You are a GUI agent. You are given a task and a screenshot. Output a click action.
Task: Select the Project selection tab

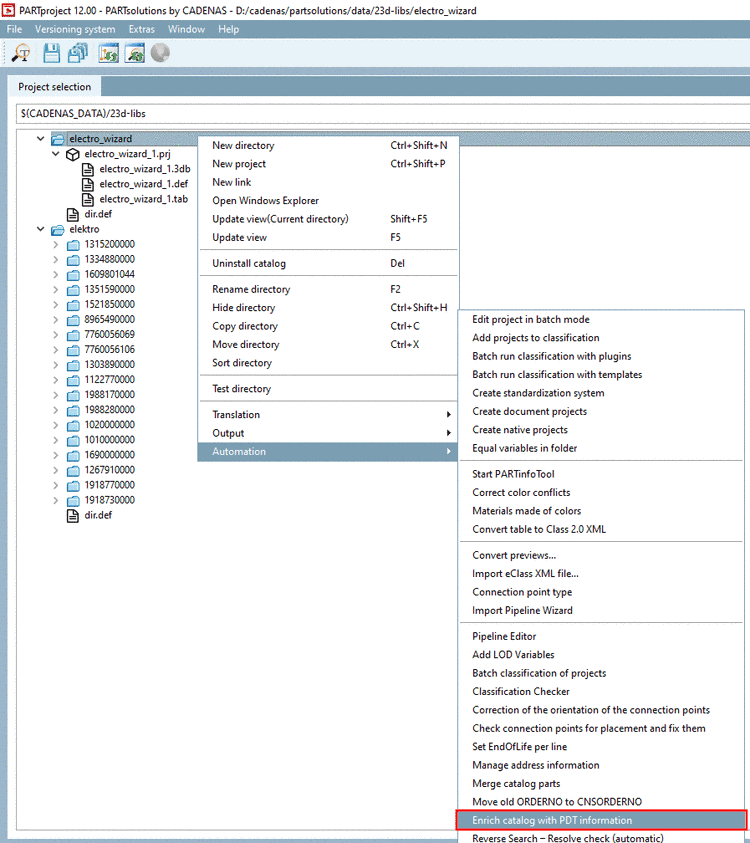(54, 87)
